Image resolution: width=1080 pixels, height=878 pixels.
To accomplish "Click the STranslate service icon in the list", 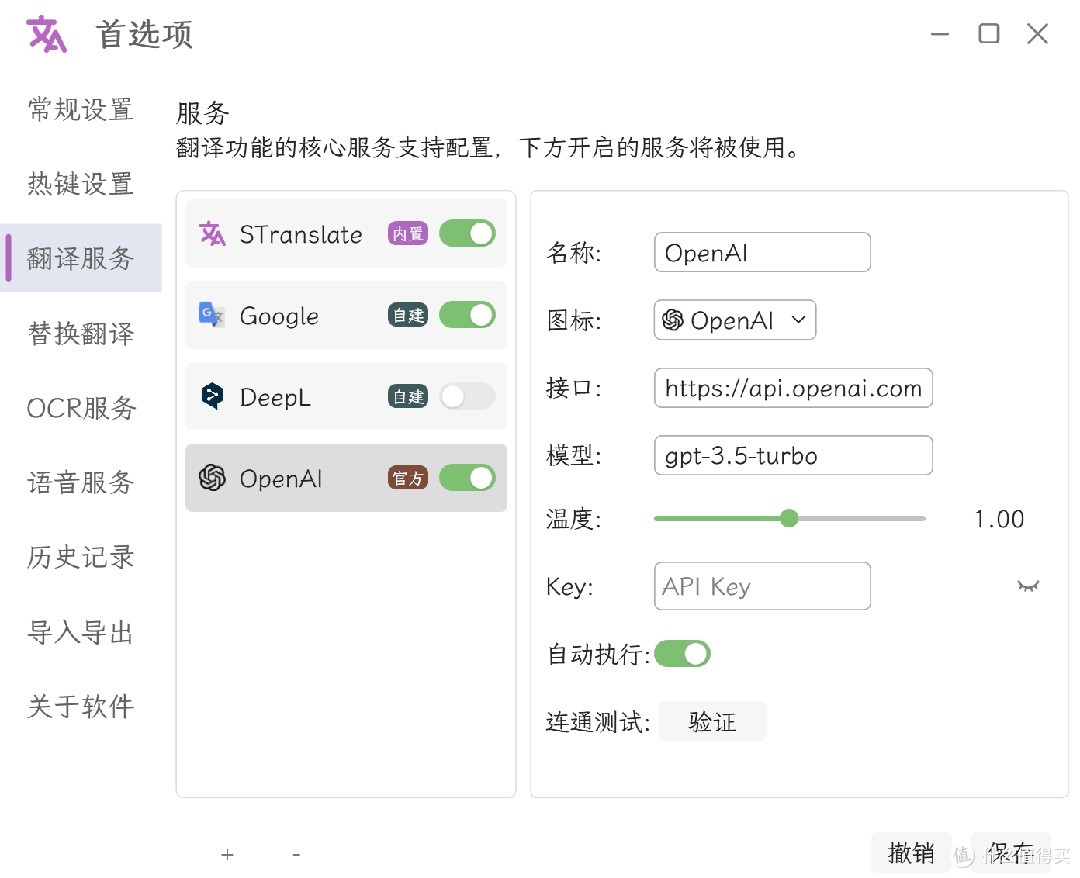I will coord(212,234).
